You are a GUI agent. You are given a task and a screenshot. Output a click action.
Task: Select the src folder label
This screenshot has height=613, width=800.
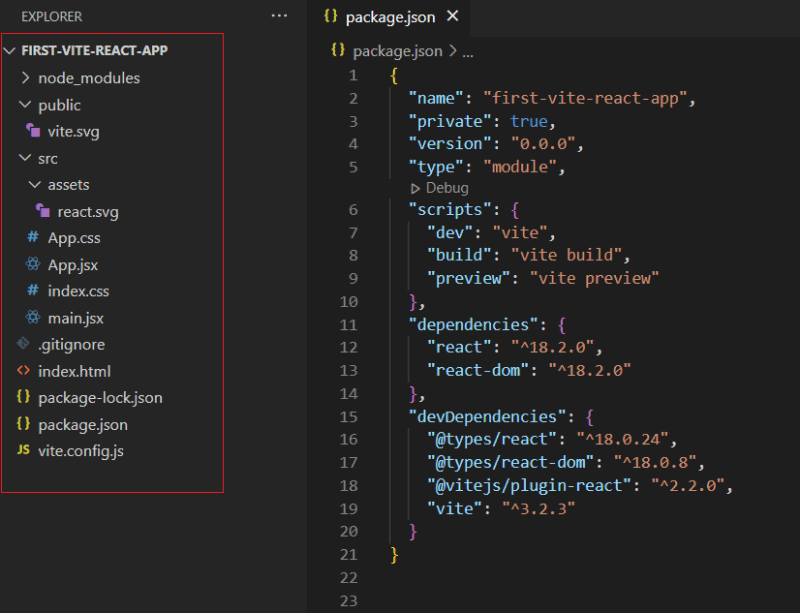[x=48, y=159]
